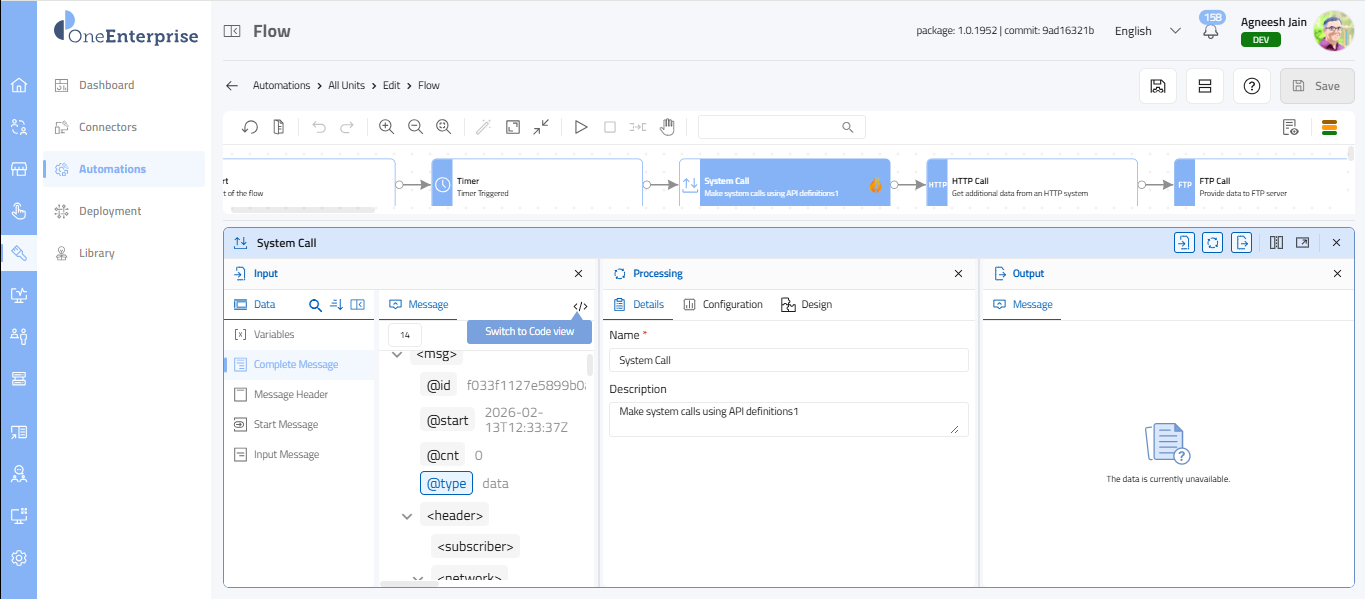Open the English language dropdown
This screenshot has height=599, width=1365.
point(1147,31)
